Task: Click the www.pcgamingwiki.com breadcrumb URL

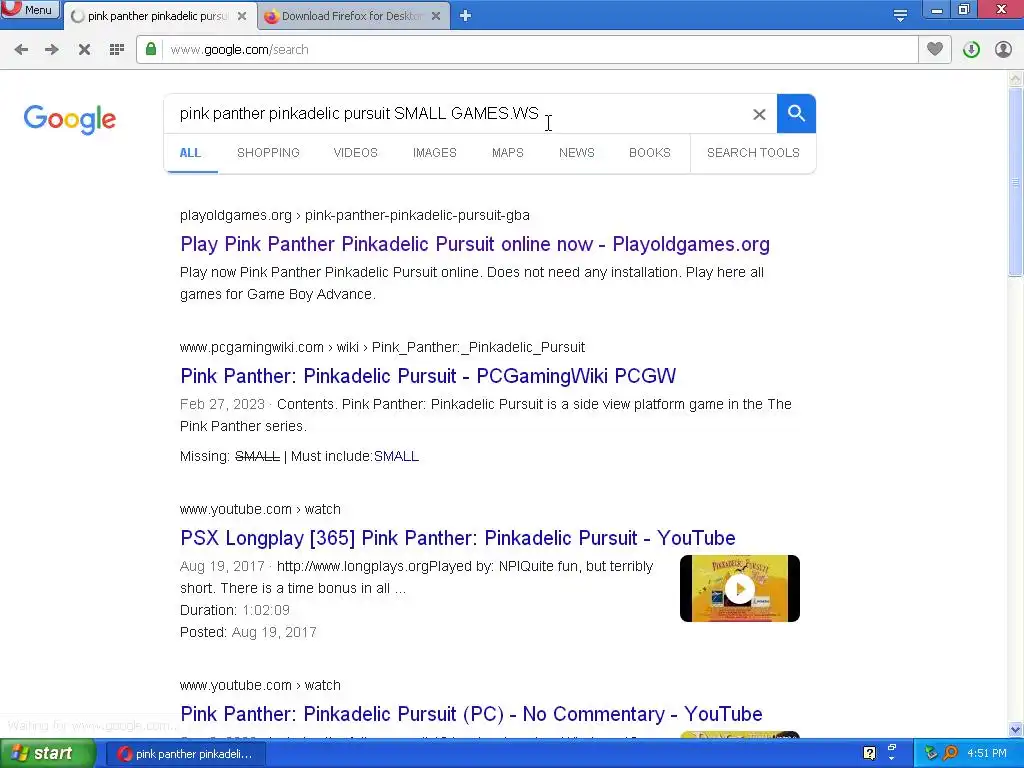Action: point(382,347)
